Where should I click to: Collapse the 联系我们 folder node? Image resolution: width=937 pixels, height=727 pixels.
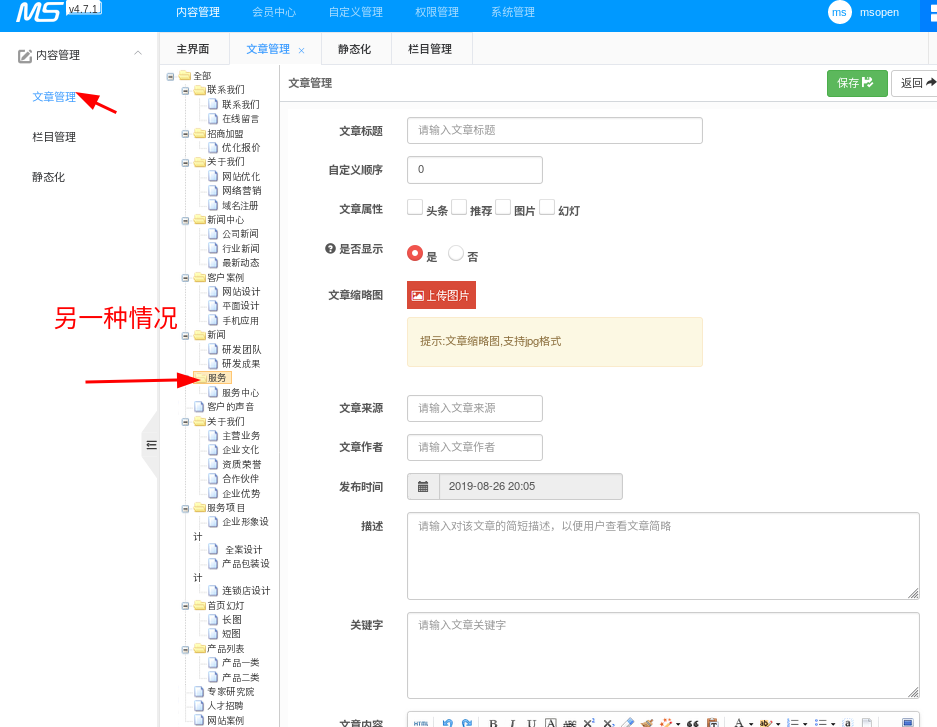185,91
